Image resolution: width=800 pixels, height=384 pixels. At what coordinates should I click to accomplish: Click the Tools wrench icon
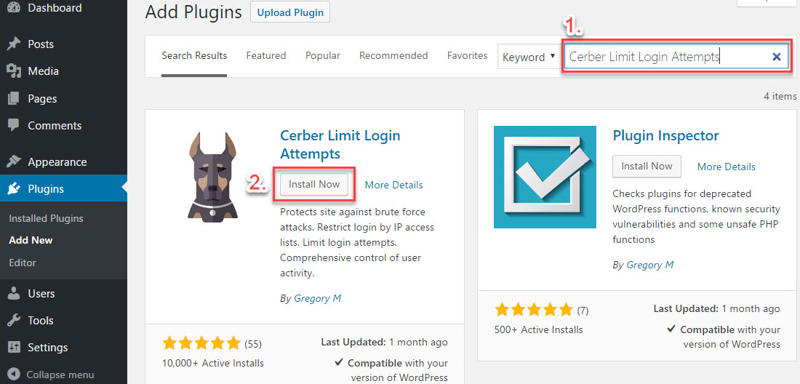[14, 321]
